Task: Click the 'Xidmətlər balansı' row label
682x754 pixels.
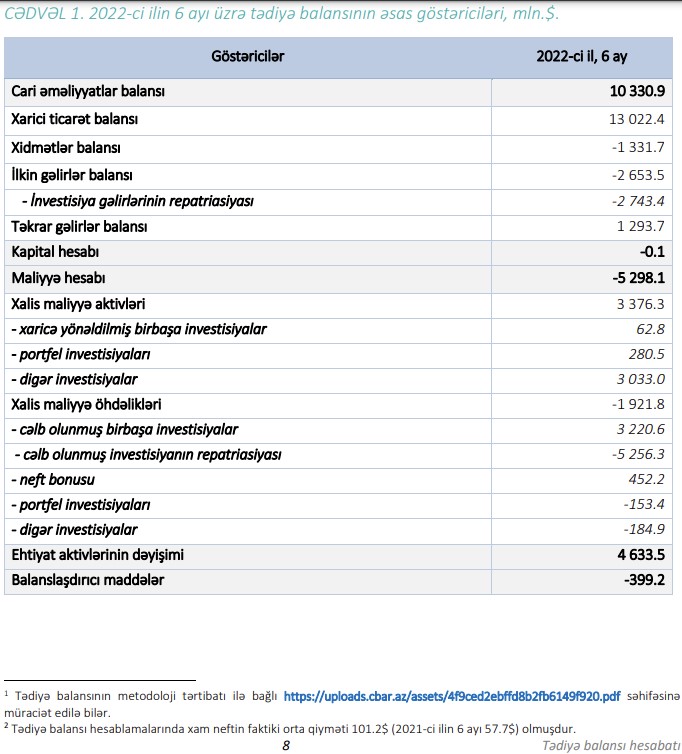Action: point(66,148)
